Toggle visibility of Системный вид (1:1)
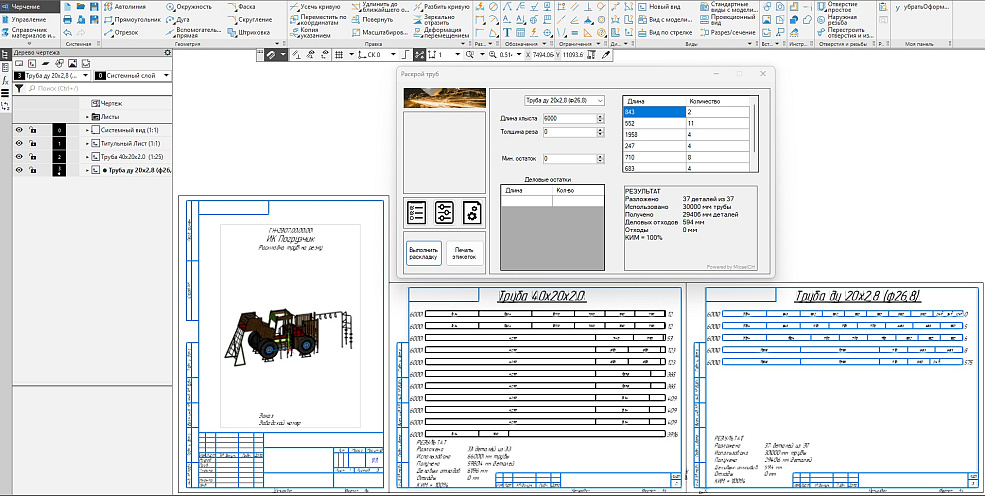 coord(19,130)
